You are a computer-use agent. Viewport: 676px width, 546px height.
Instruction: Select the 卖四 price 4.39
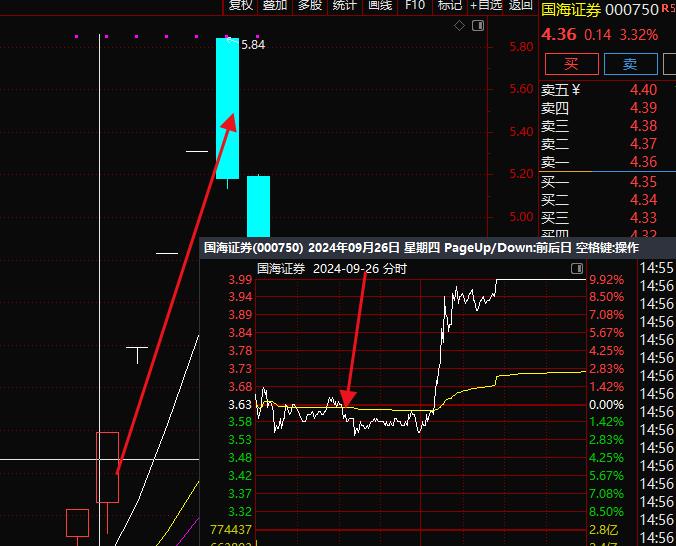coord(643,108)
